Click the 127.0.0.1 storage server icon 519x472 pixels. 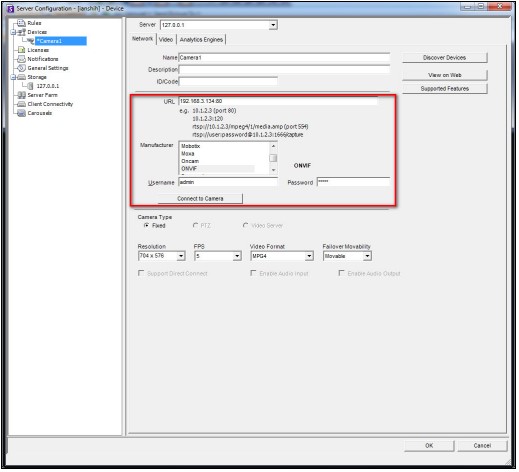pyautogui.click(x=31, y=86)
